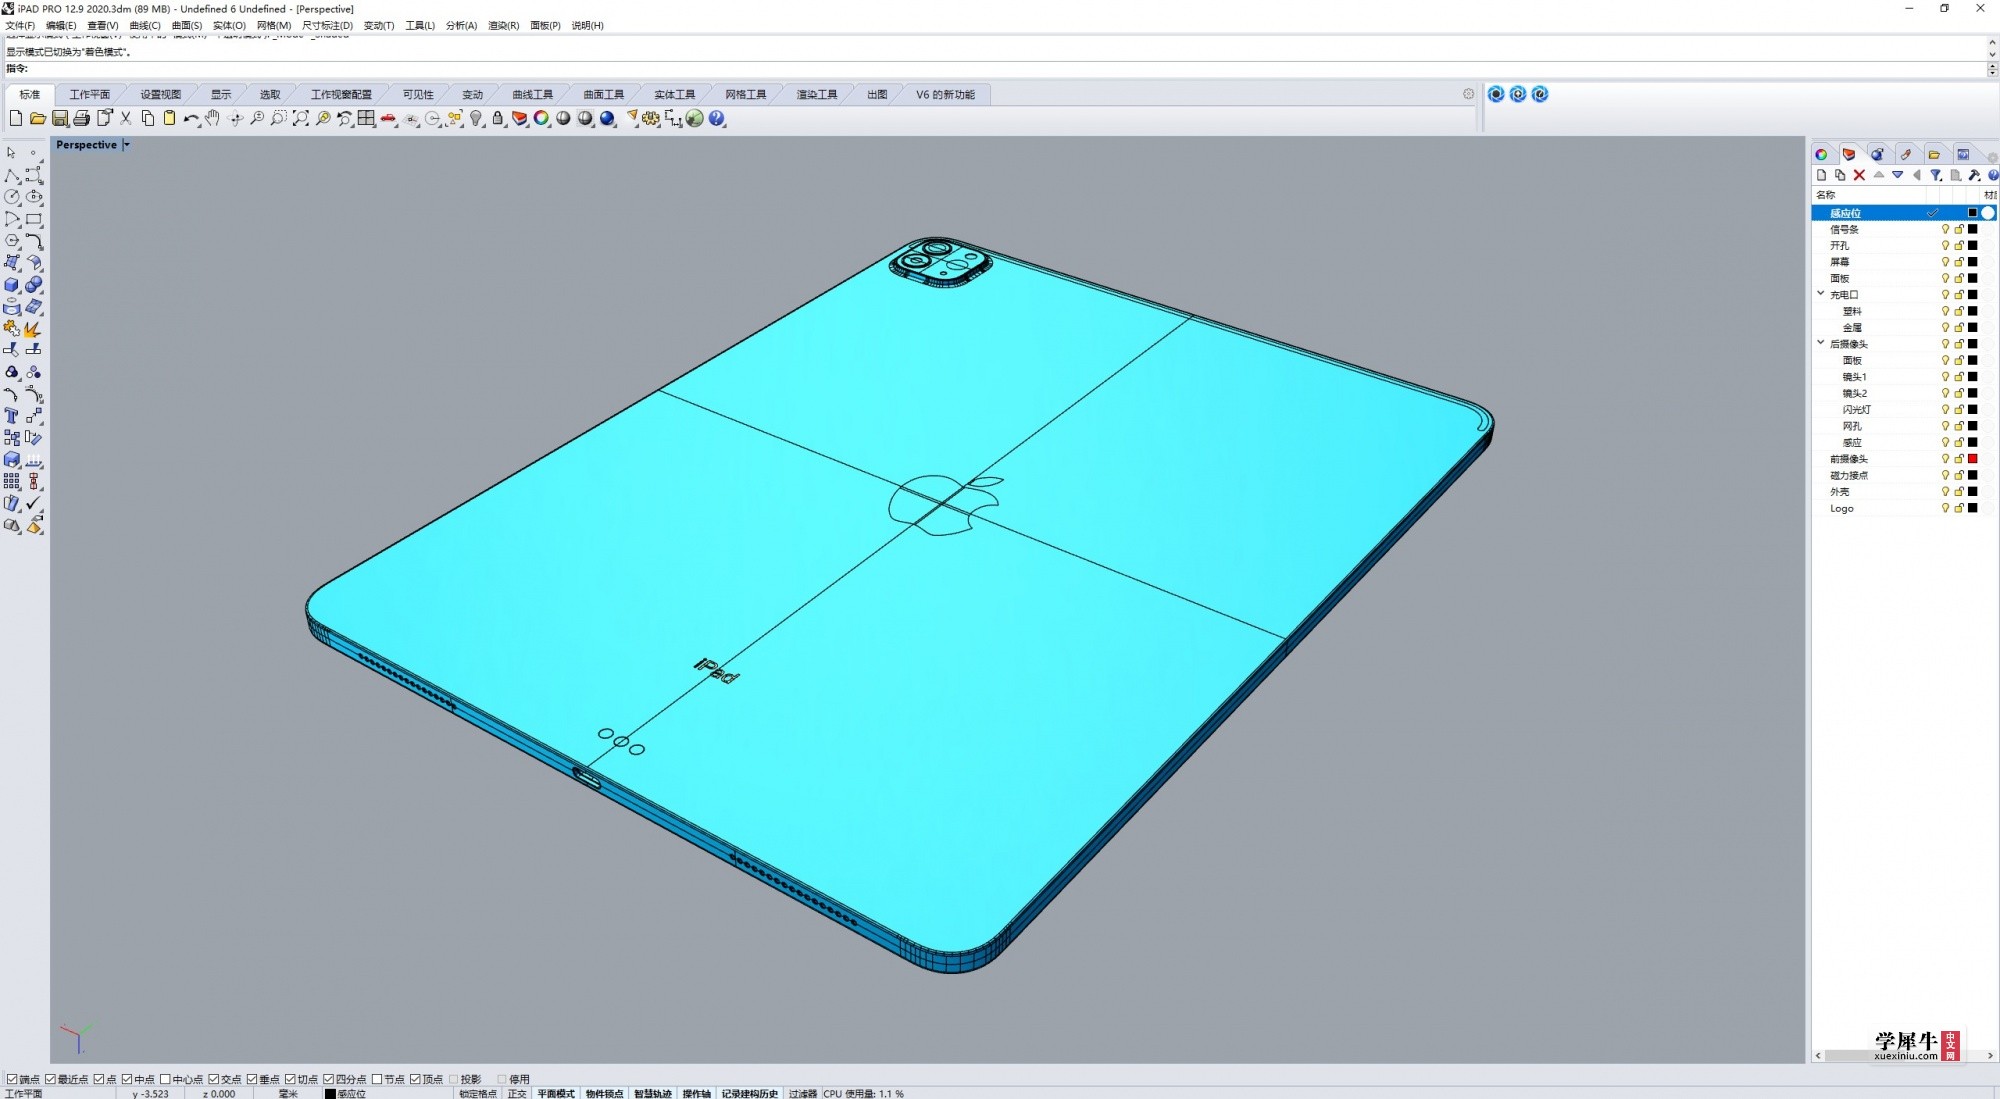Switch to the V6 的新功能 tab

[945, 95]
